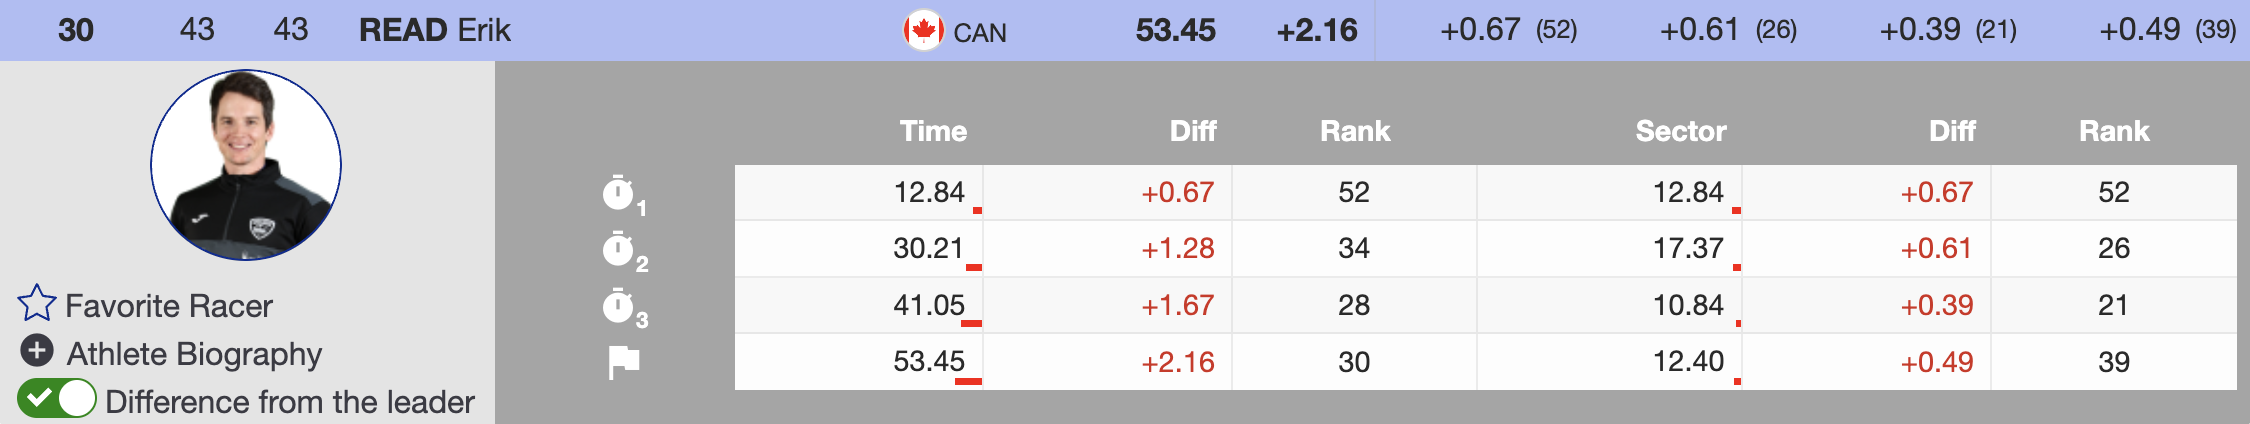Click the intermediate 2 stopwatch icon

click(619, 249)
